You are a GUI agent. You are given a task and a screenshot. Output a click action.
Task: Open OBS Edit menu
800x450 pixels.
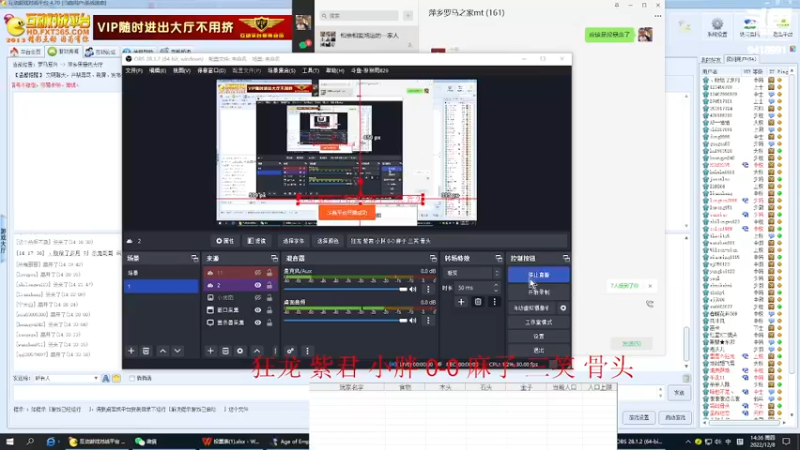click(x=157, y=70)
